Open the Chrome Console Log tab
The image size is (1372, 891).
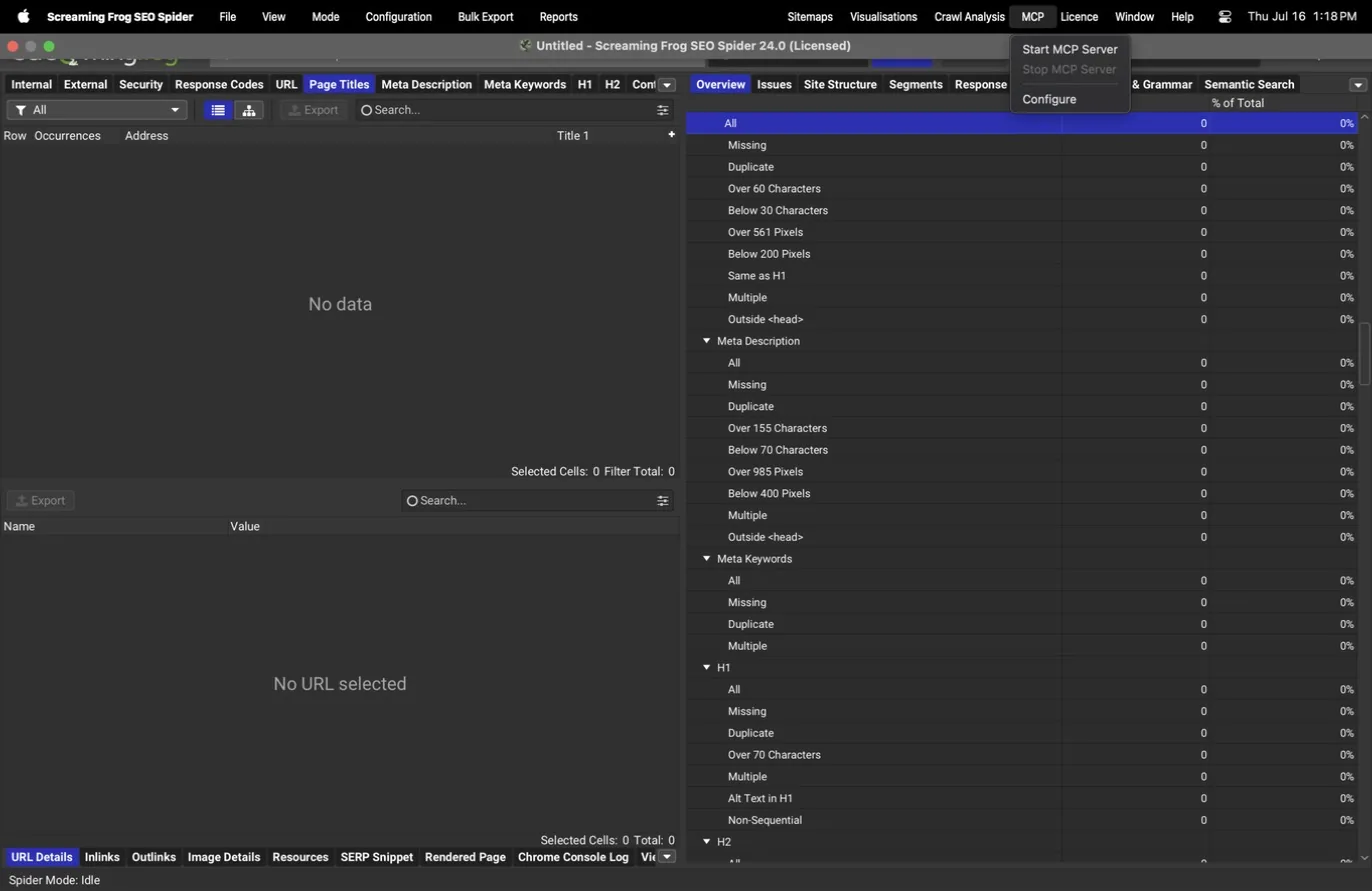coord(573,857)
